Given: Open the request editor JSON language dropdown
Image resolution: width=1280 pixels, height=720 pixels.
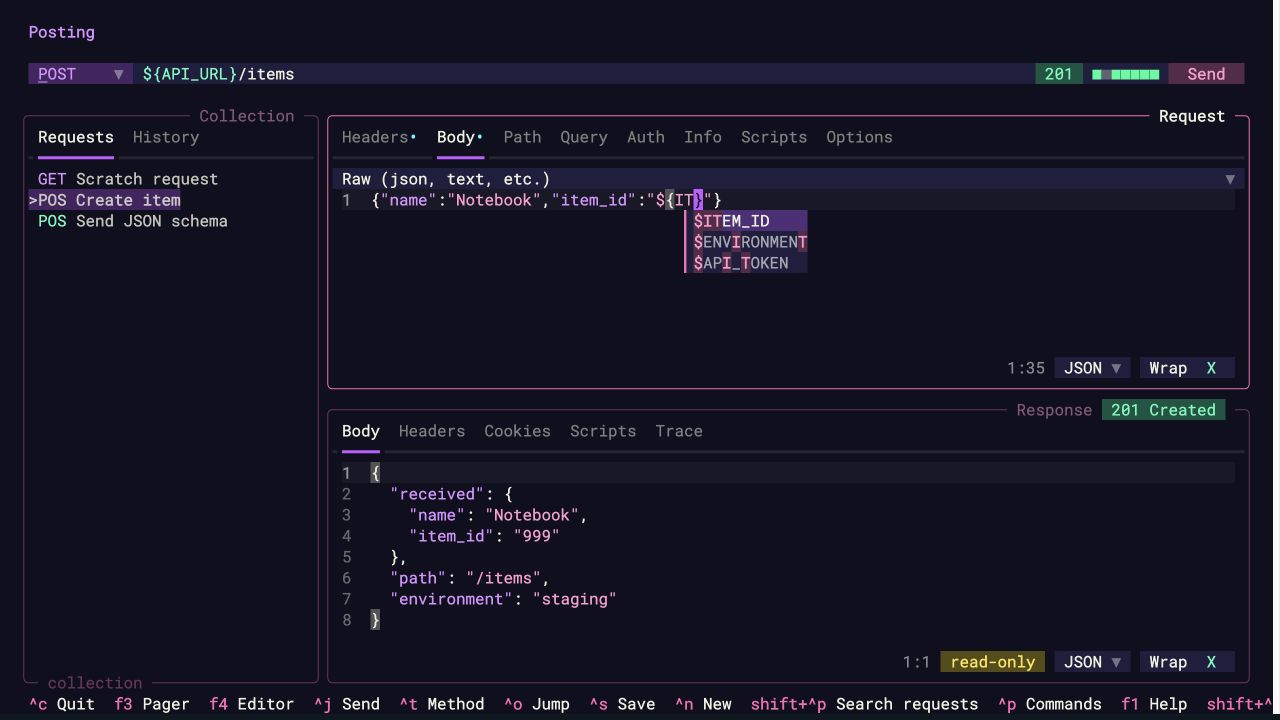Looking at the screenshot, I should (1092, 368).
